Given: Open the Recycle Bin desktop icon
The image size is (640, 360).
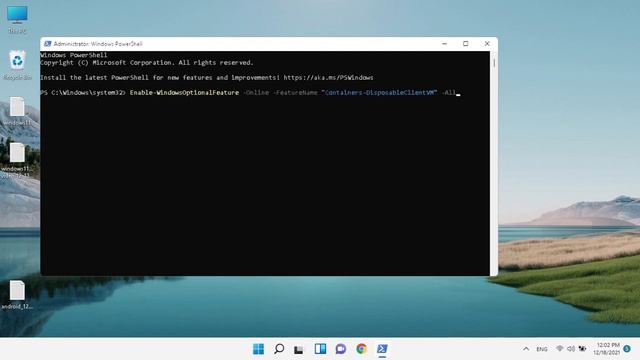Looking at the screenshot, I should 17,64.
